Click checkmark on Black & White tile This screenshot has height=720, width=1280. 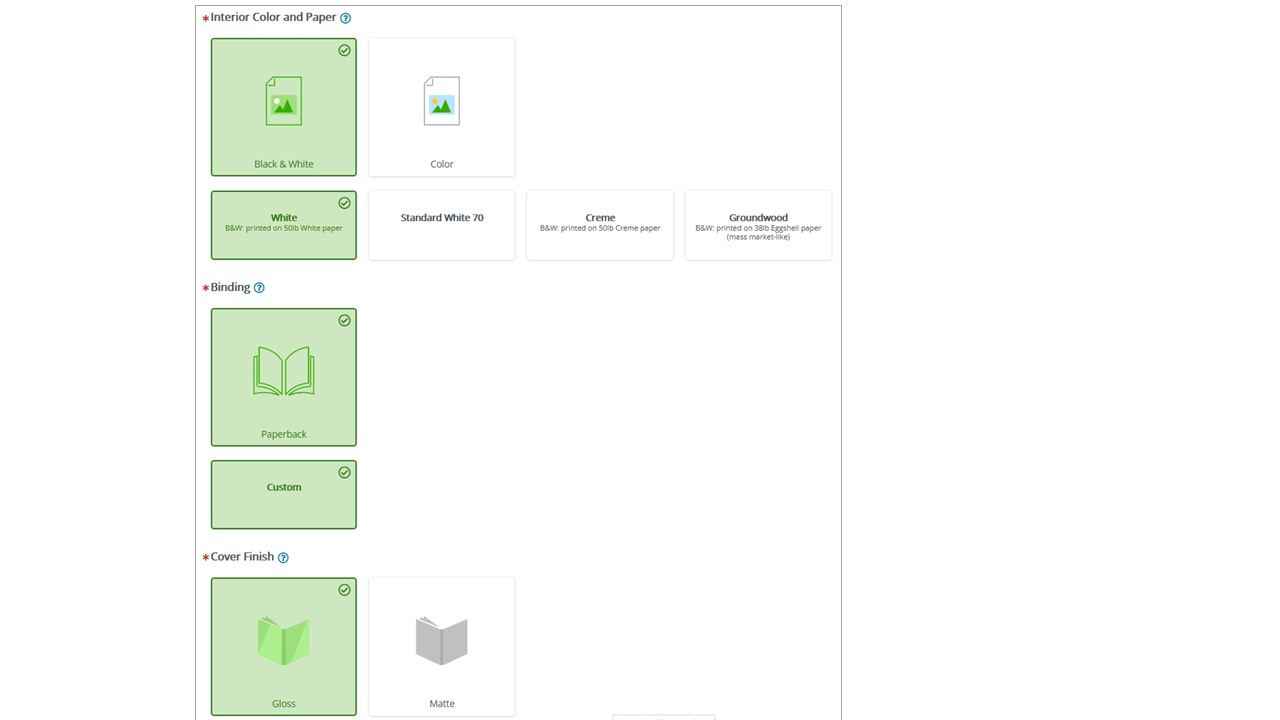tap(344, 50)
